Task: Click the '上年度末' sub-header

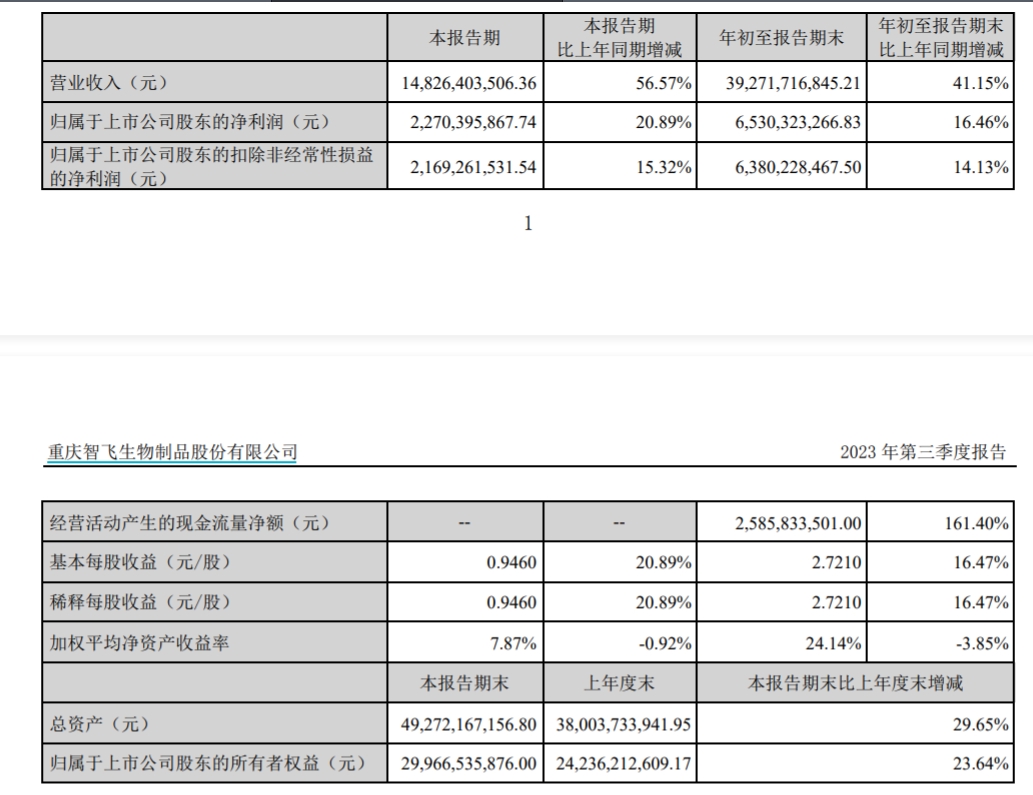Action: coord(619,683)
